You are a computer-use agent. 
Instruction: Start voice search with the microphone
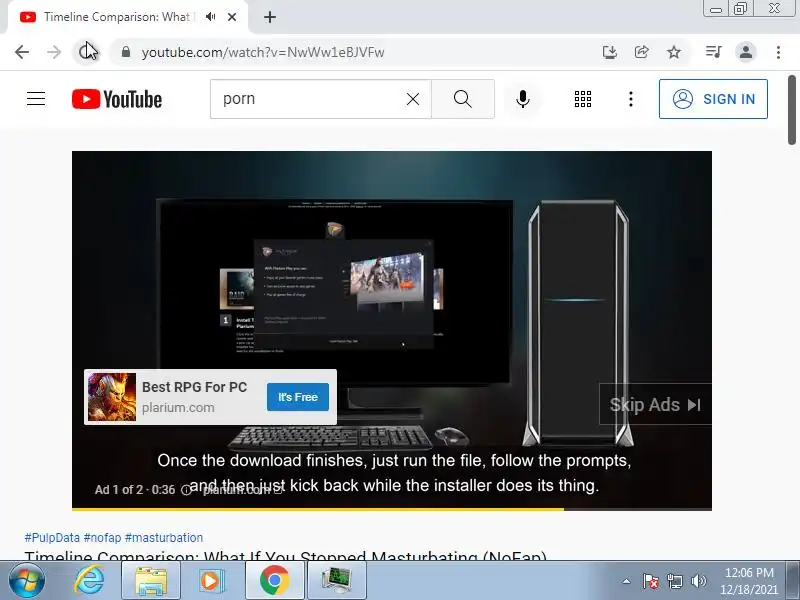(x=523, y=99)
